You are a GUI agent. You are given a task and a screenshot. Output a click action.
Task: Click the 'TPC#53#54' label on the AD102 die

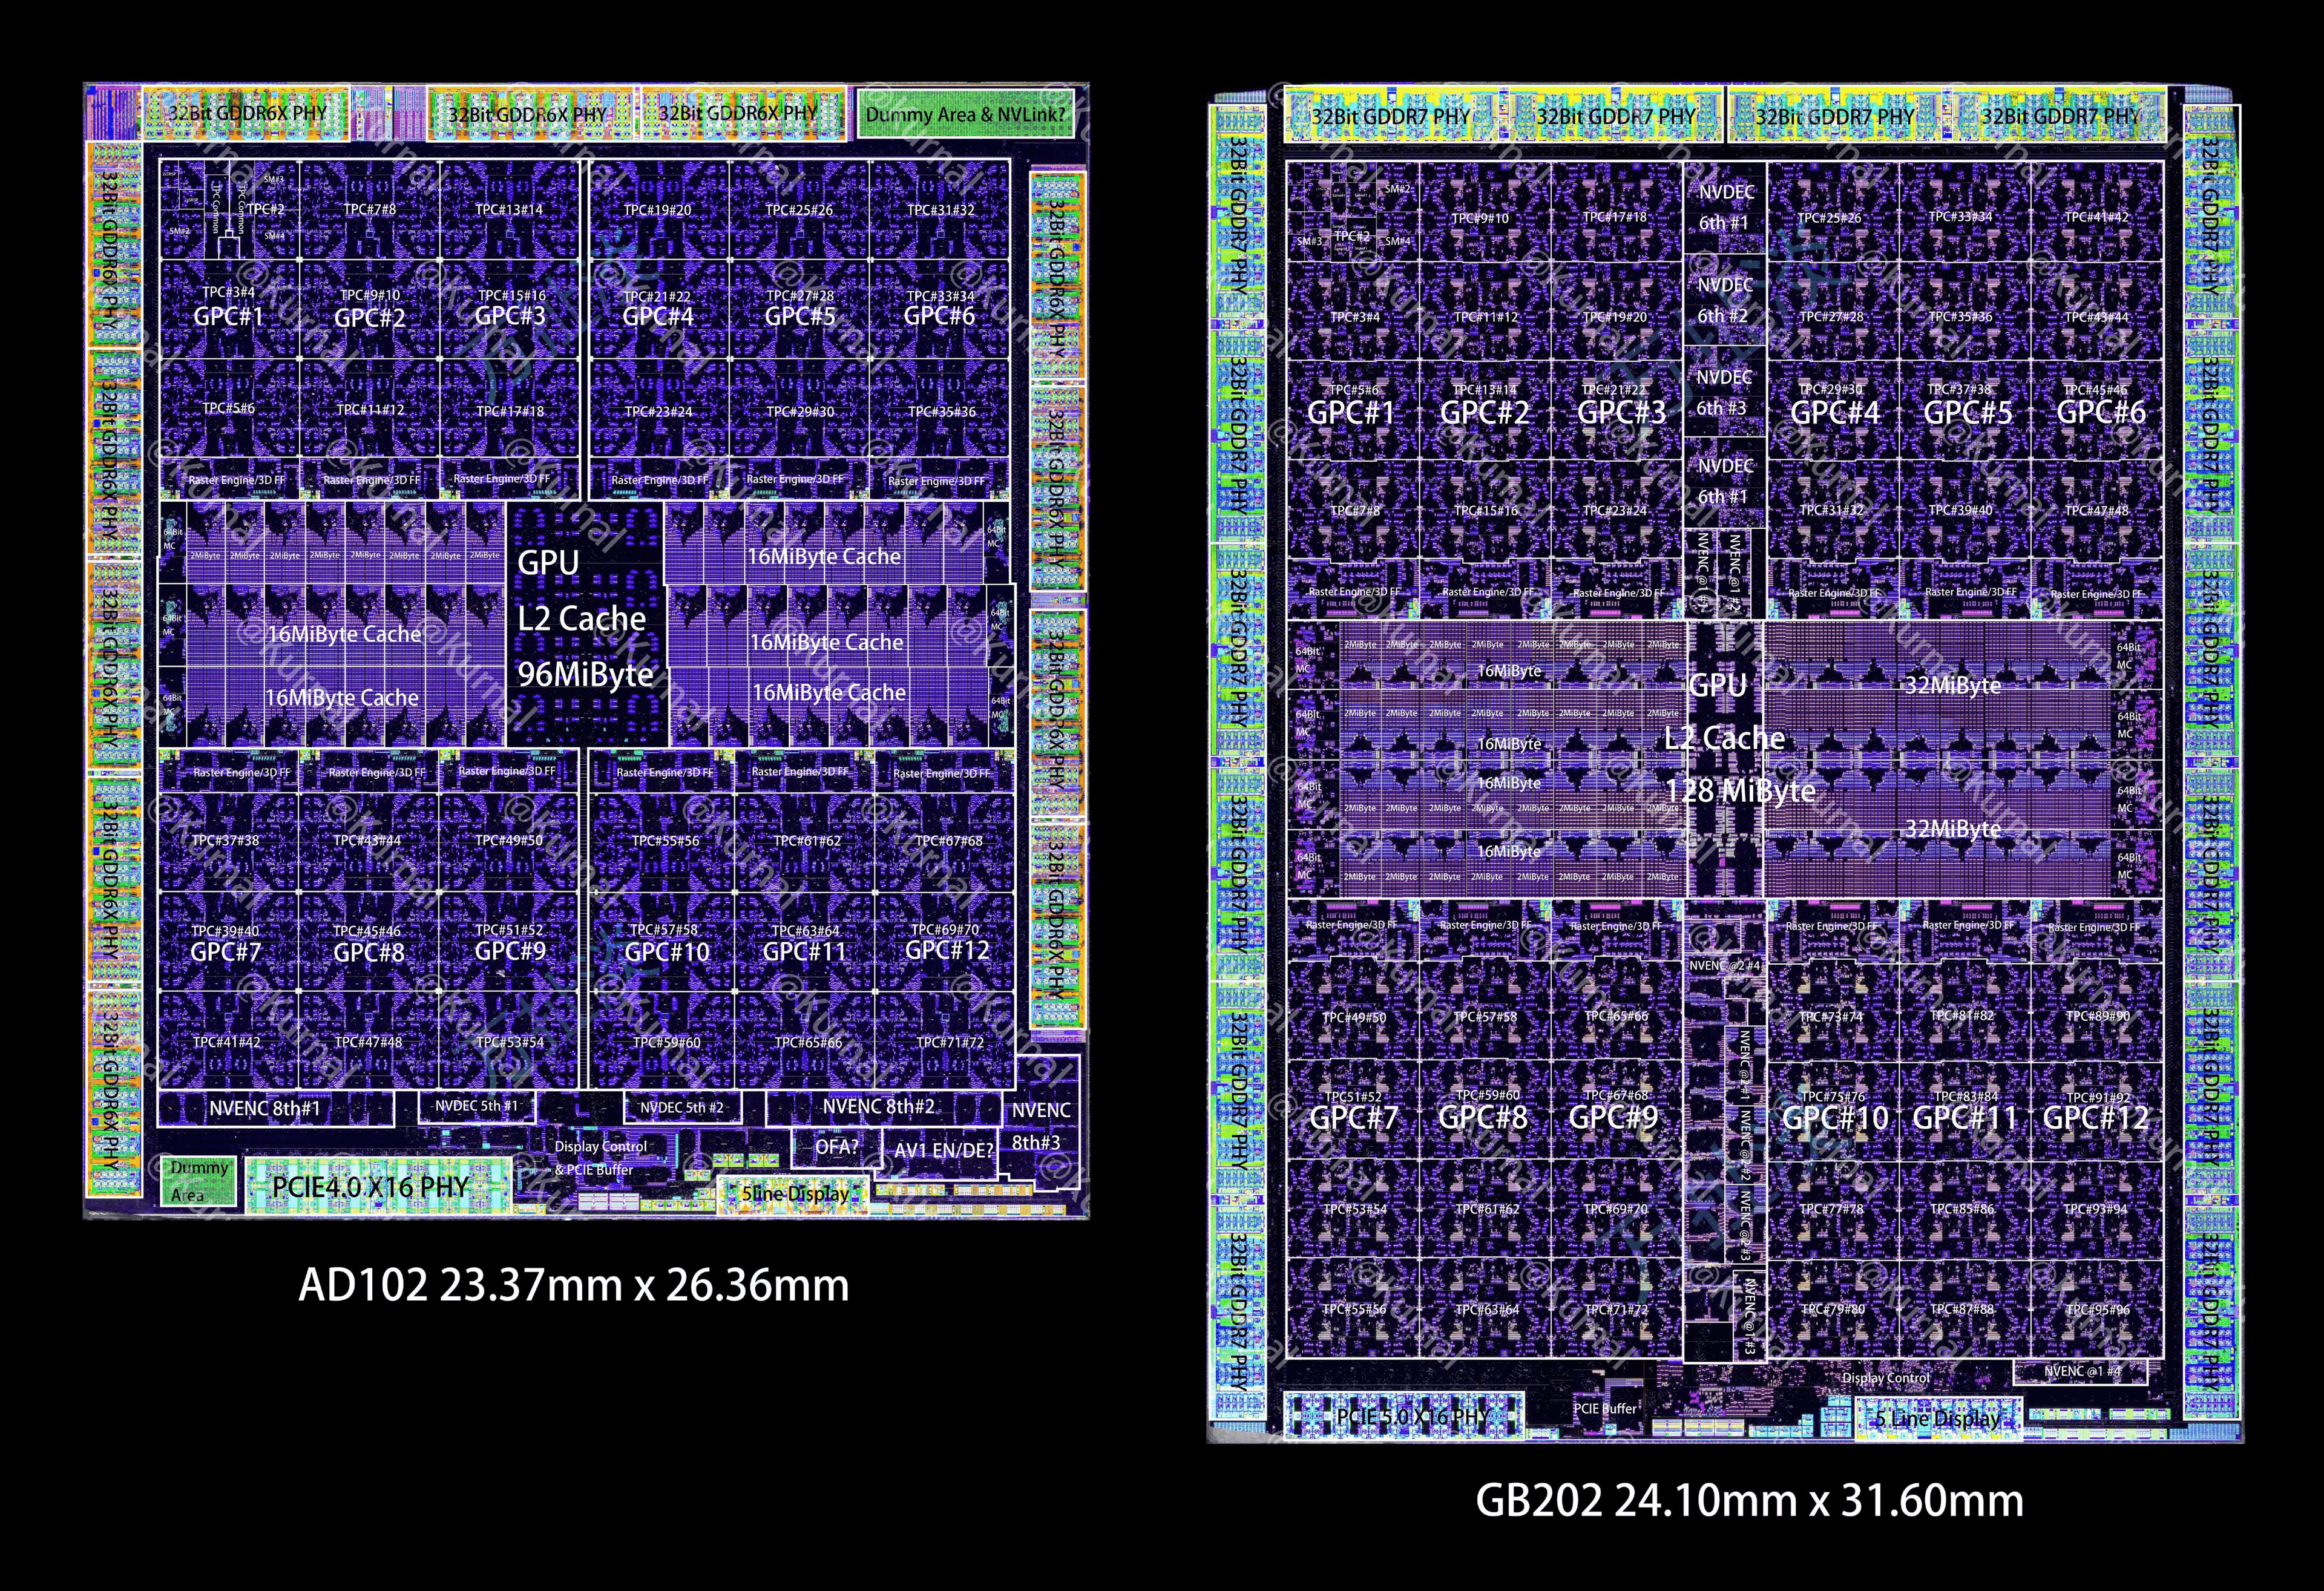510,1042
